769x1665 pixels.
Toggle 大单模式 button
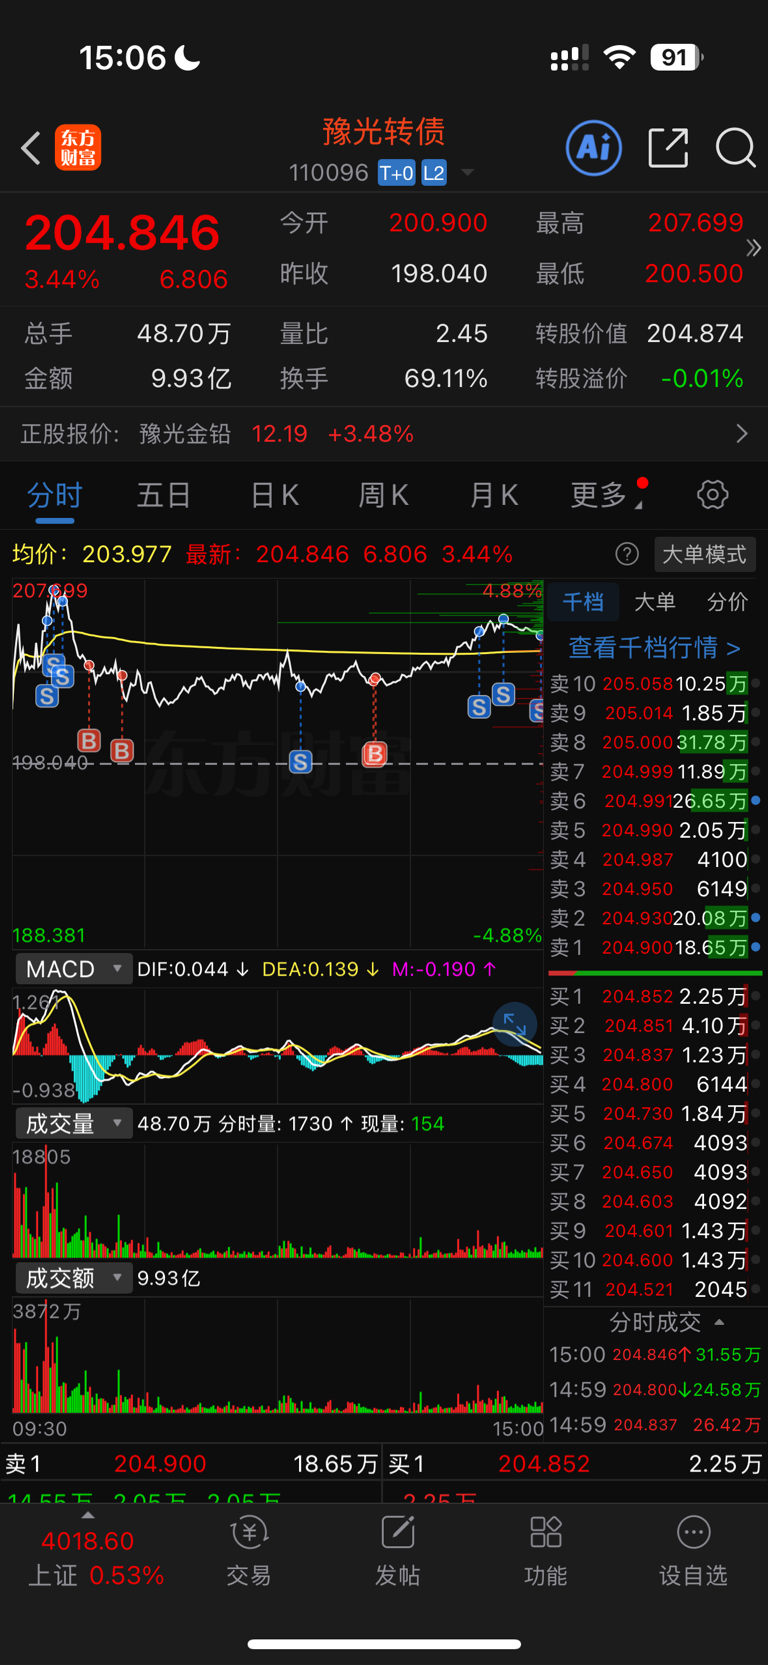click(705, 554)
